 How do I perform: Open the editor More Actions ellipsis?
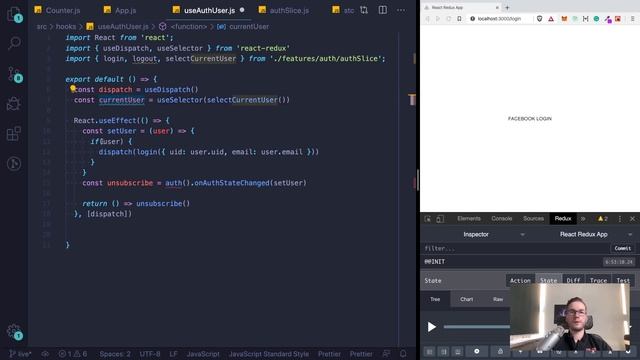401,10
